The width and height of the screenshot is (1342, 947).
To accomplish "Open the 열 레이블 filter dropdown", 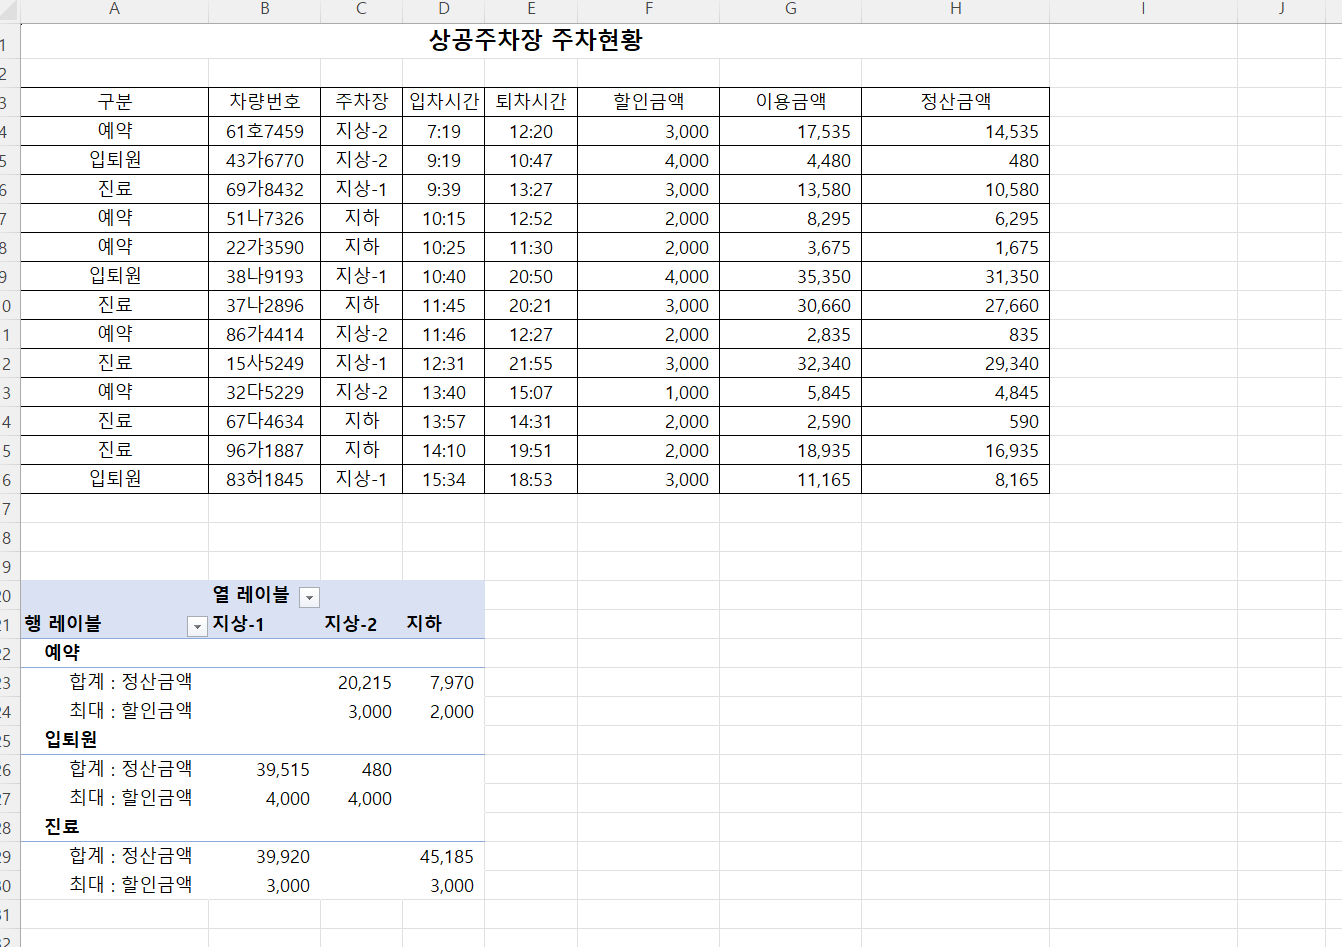I will [309, 597].
